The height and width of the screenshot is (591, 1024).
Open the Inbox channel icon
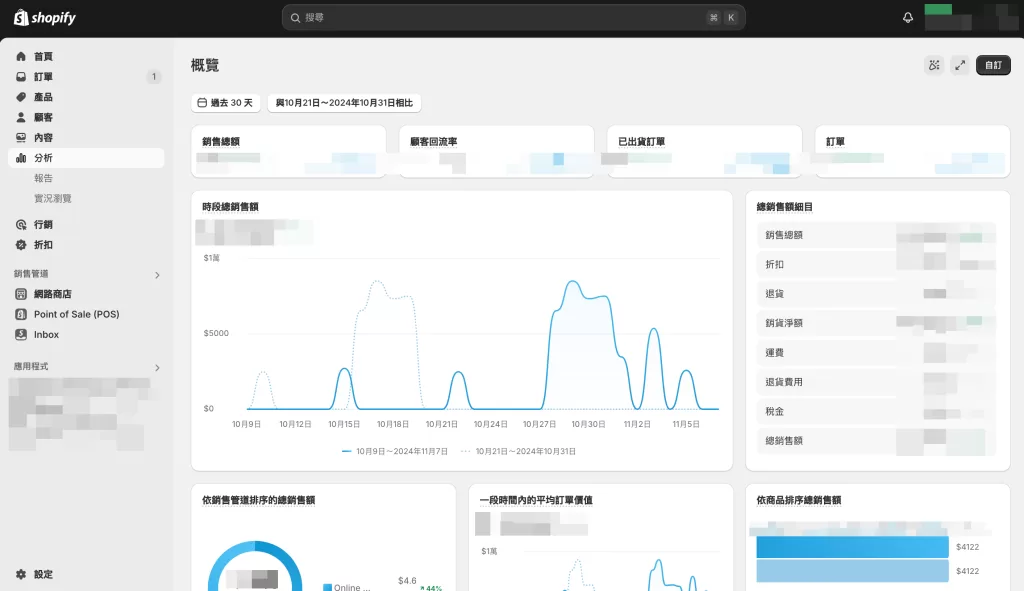click(21, 334)
